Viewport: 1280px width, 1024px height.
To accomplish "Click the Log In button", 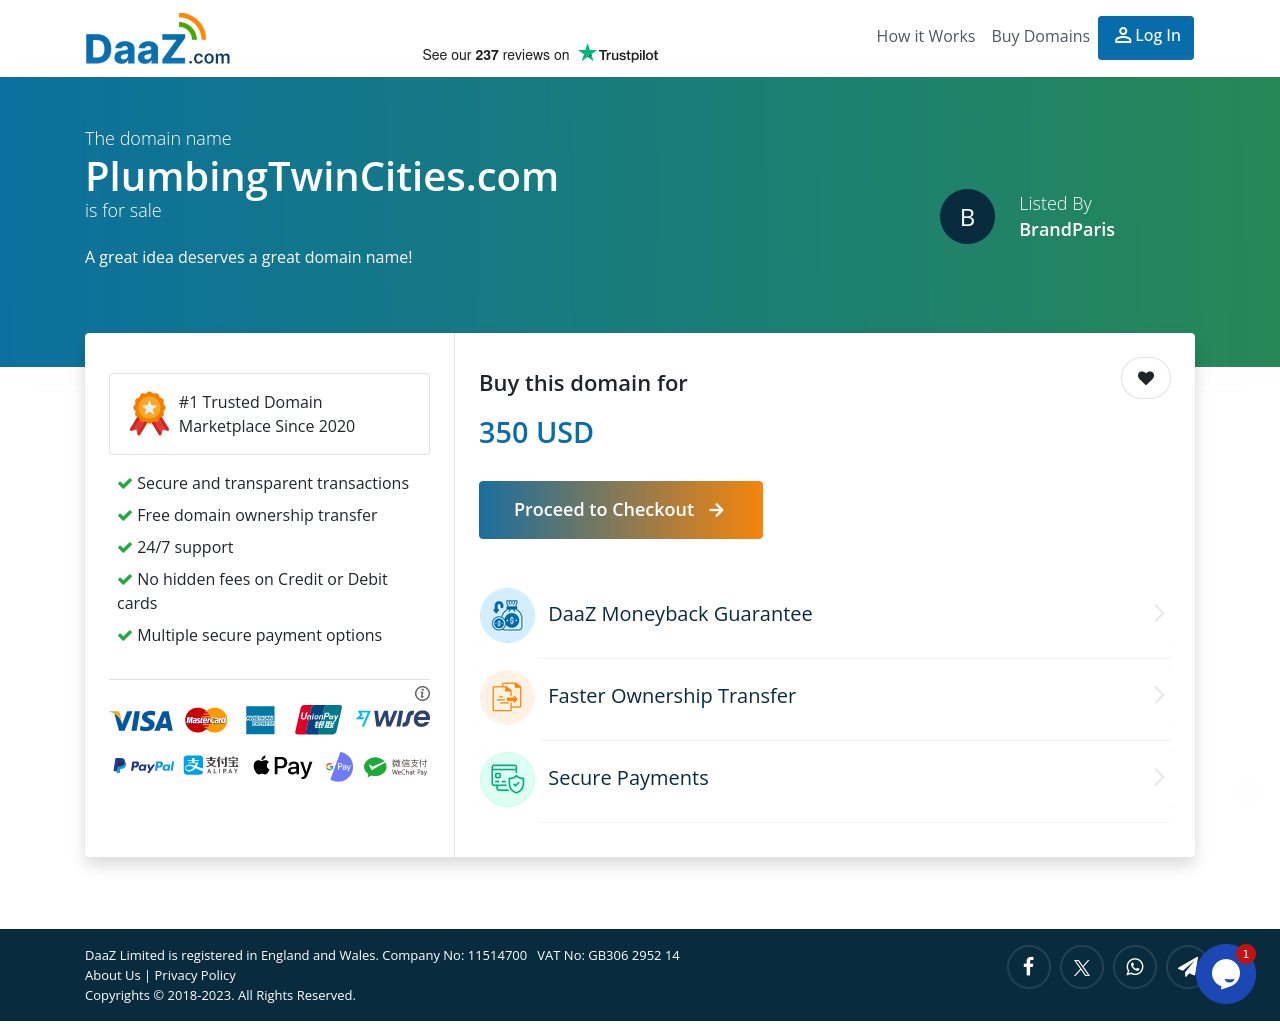I will tap(1146, 38).
